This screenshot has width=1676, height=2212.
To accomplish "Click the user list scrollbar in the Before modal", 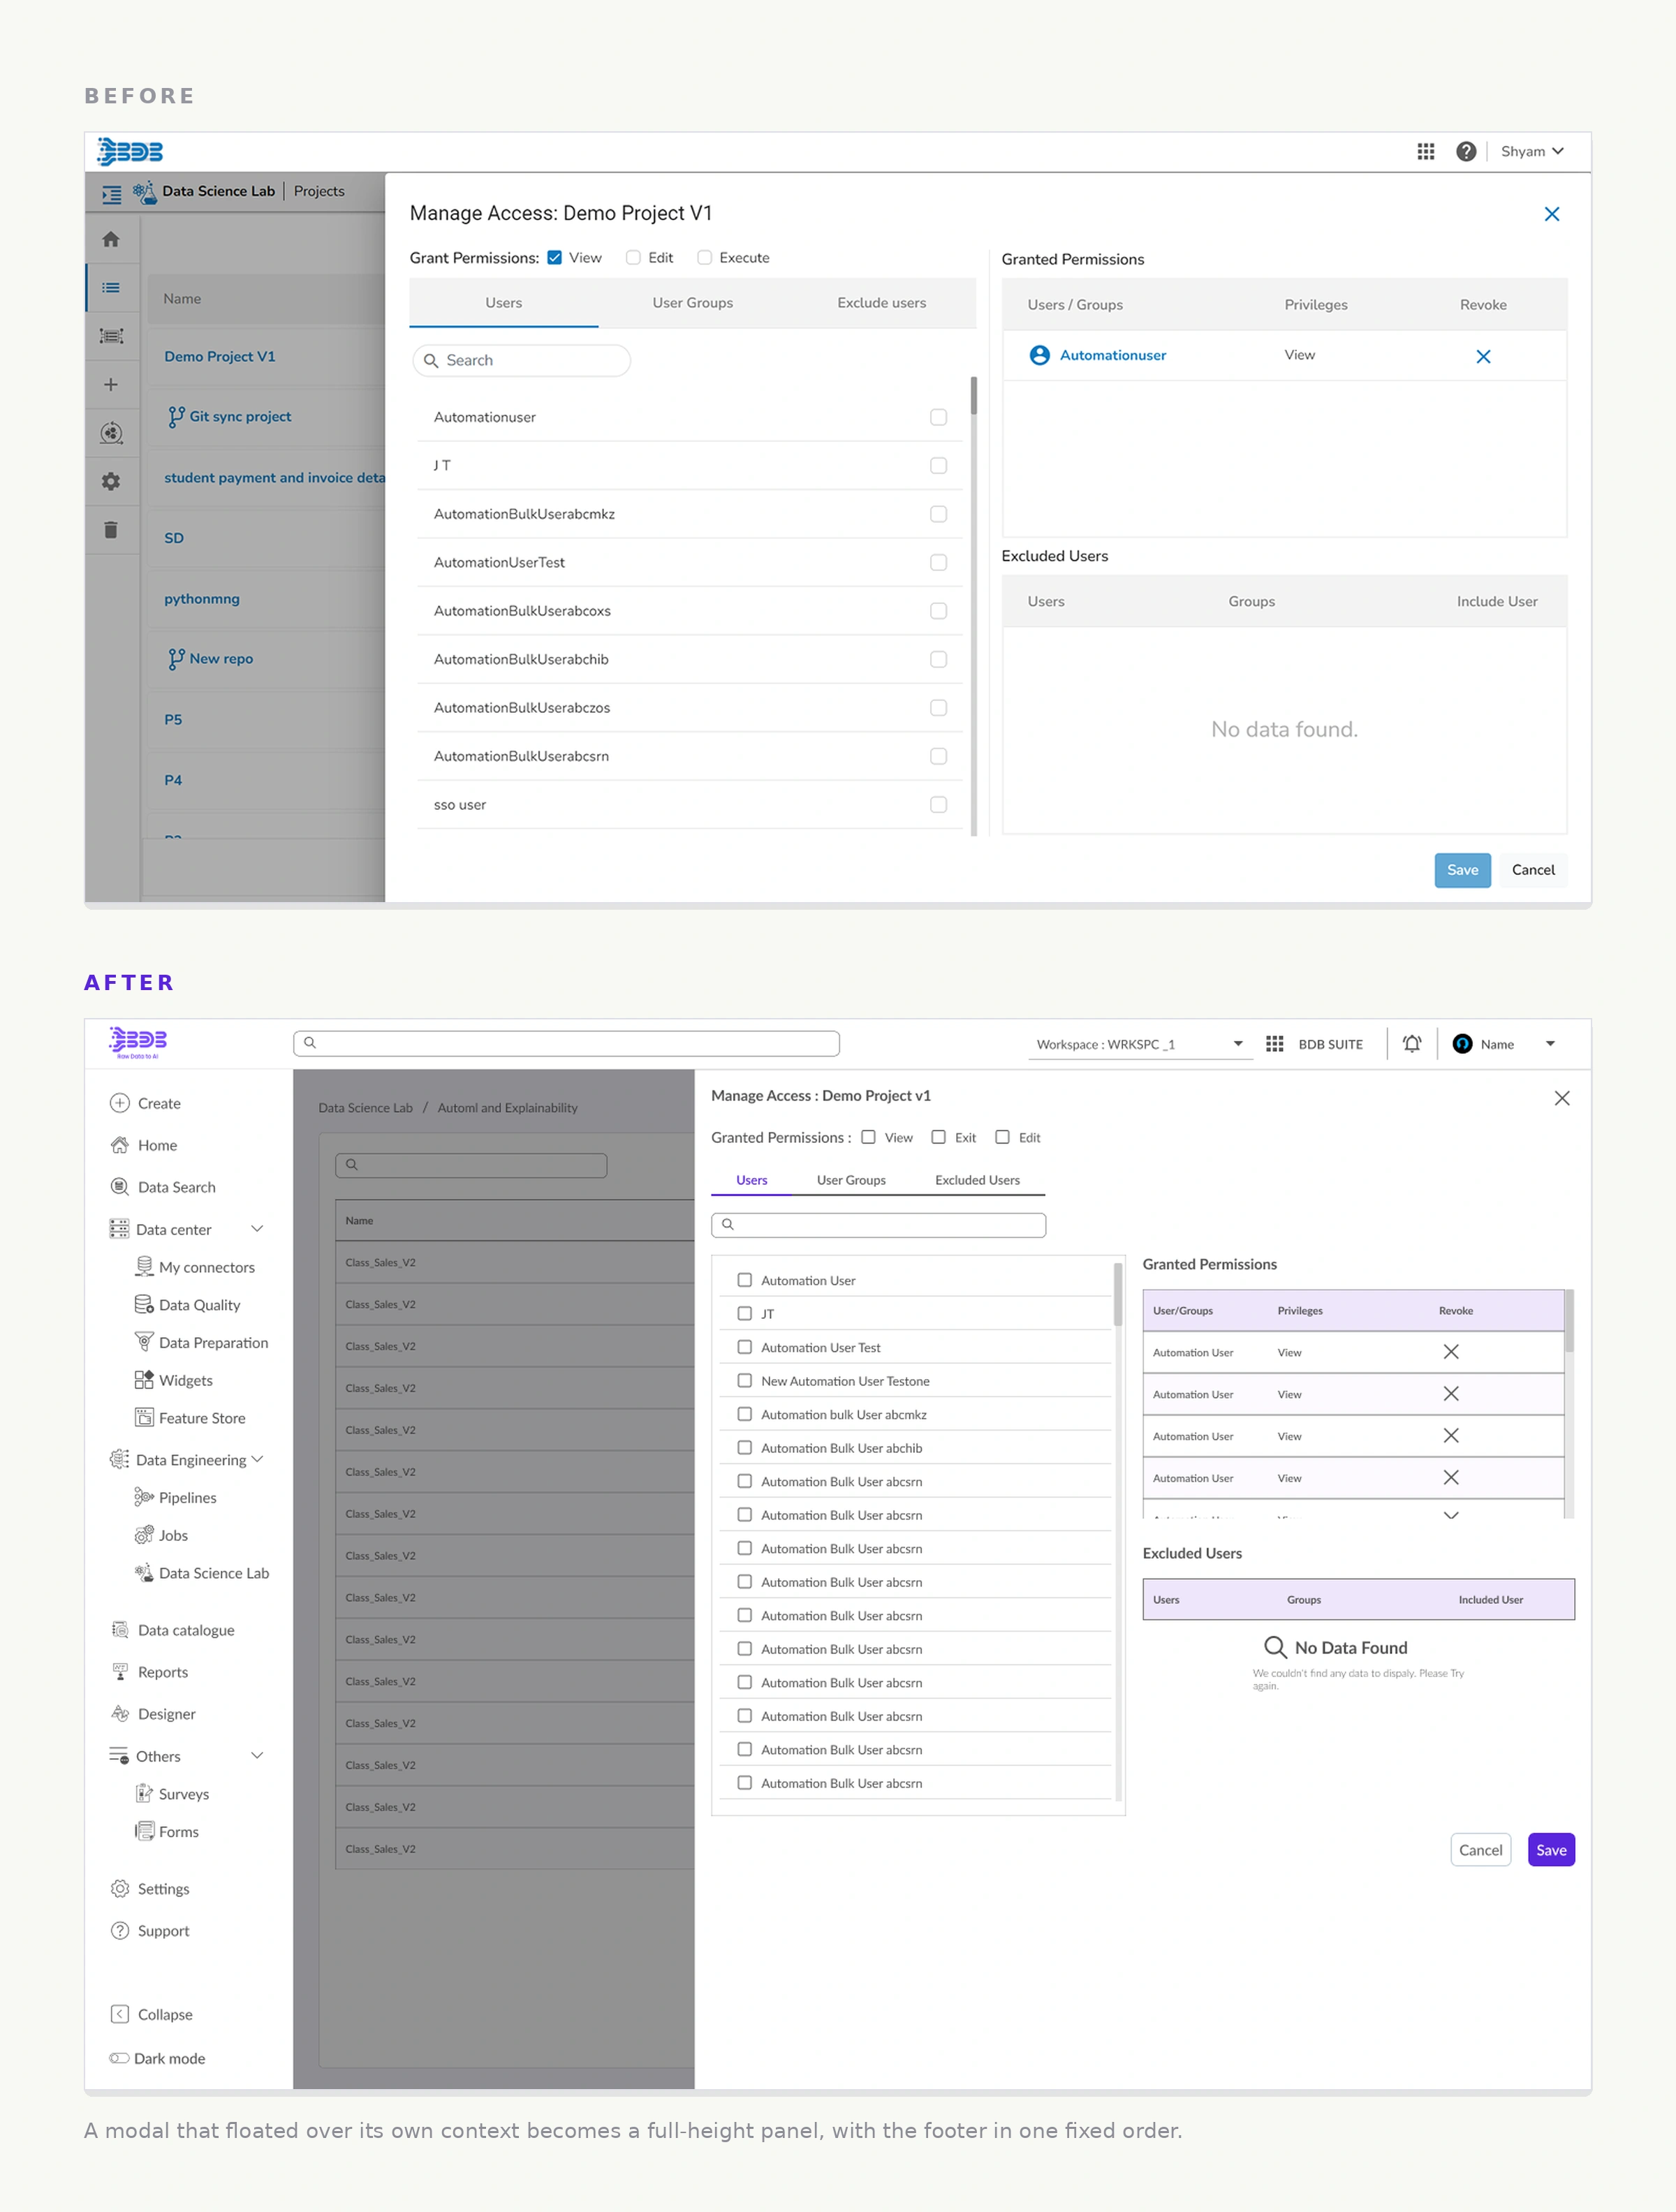I will pyautogui.click(x=973, y=396).
